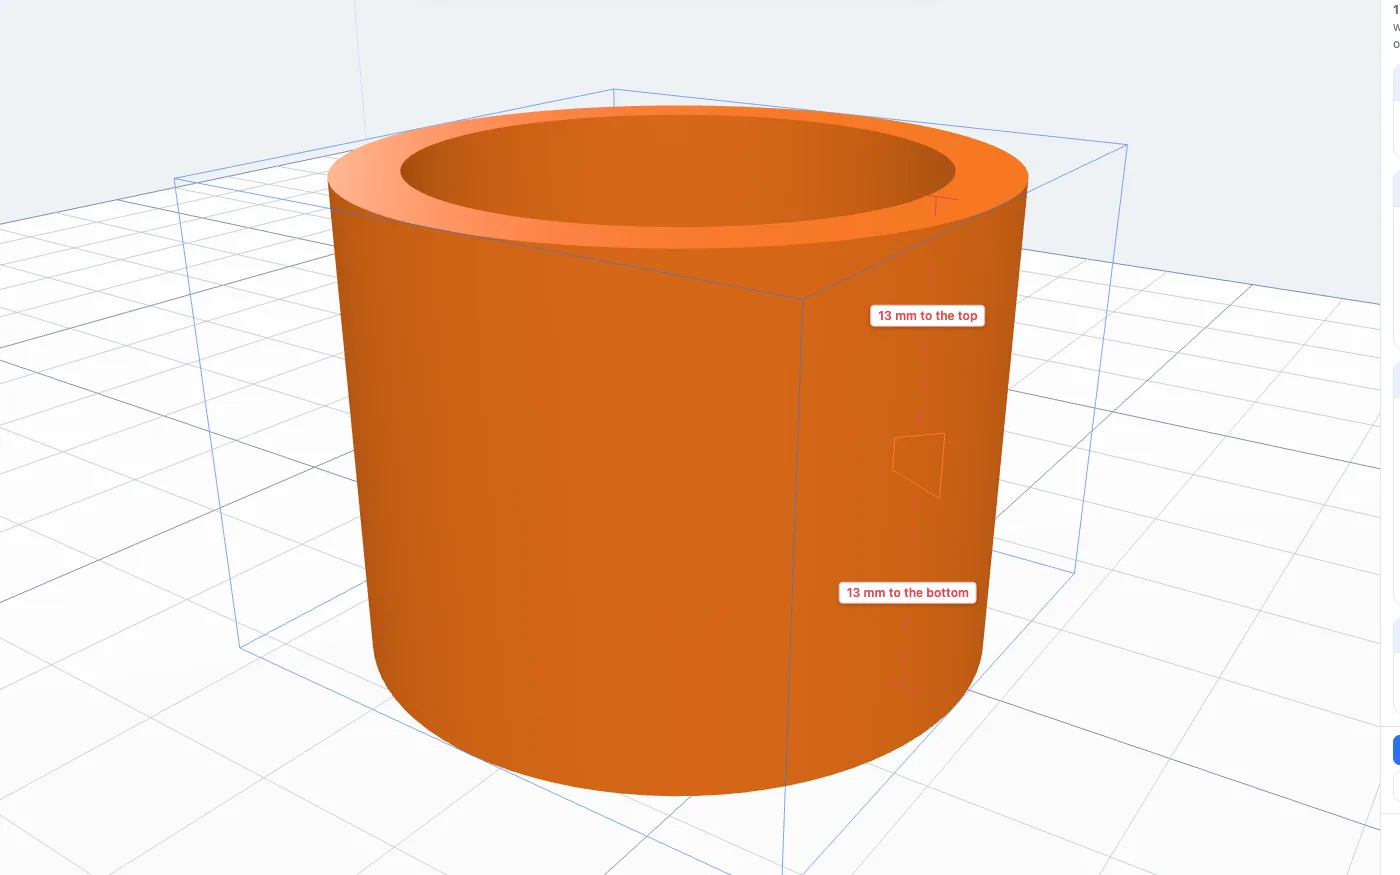Click the "13 mm to the top" label

(928, 316)
